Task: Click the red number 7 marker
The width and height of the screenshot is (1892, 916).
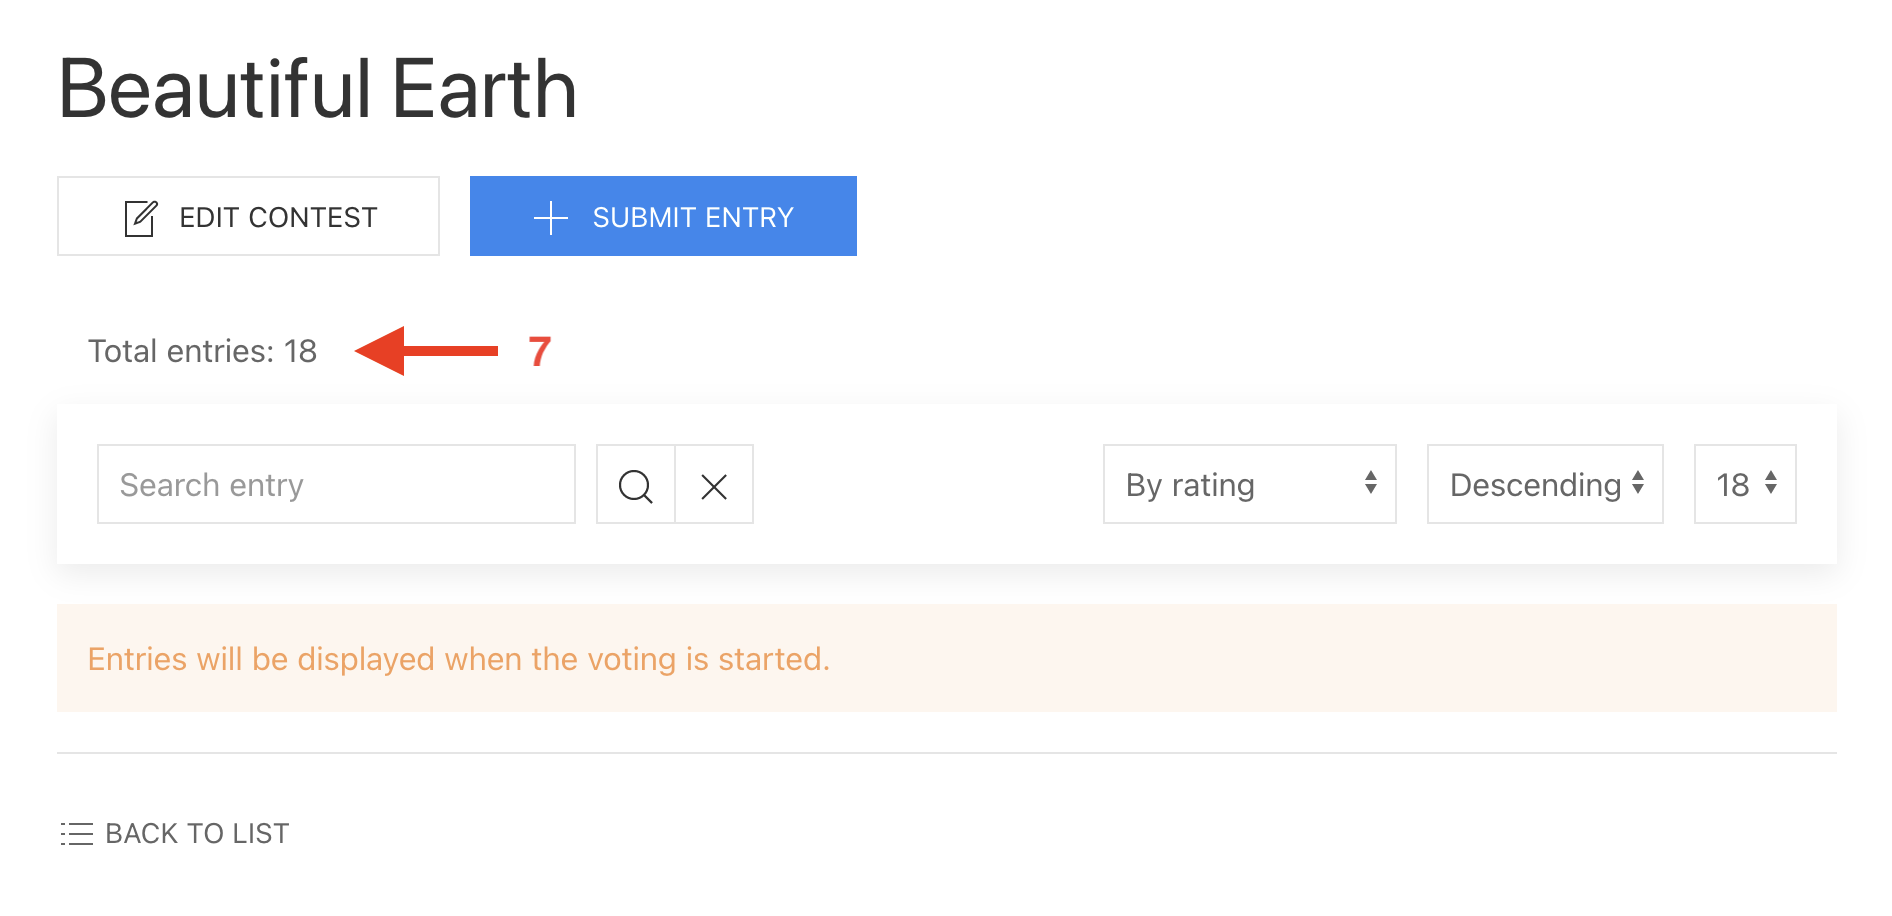Action: pyautogui.click(x=540, y=352)
